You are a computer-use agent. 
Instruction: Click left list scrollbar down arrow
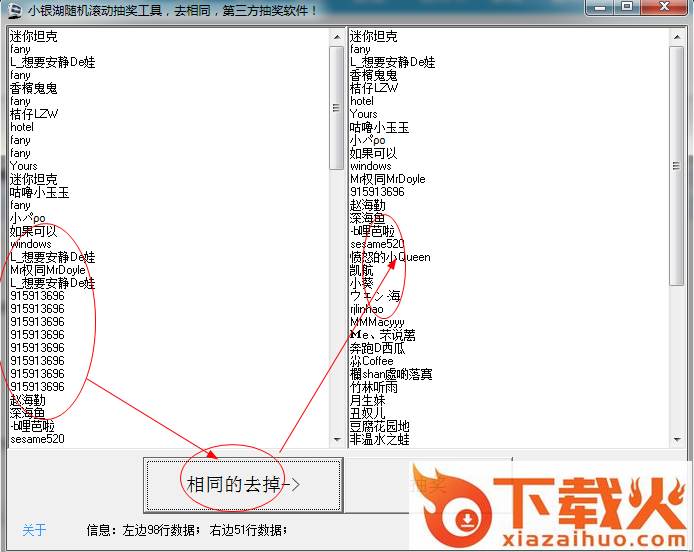[x=337, y=438]
